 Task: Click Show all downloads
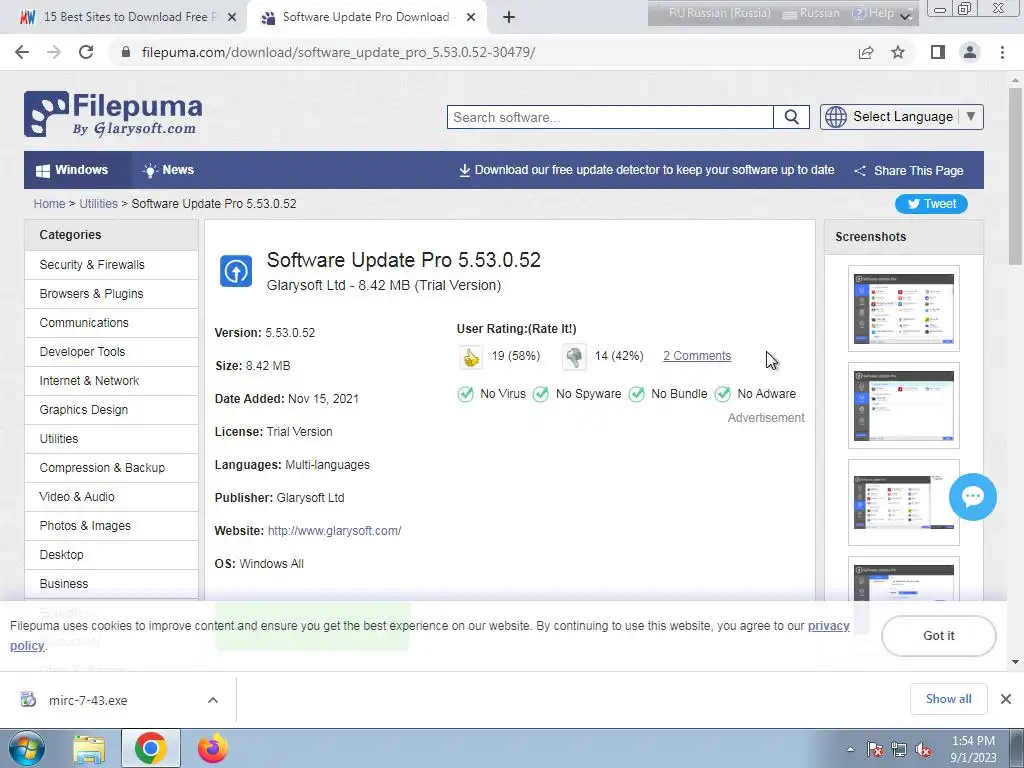pos(948,699)
